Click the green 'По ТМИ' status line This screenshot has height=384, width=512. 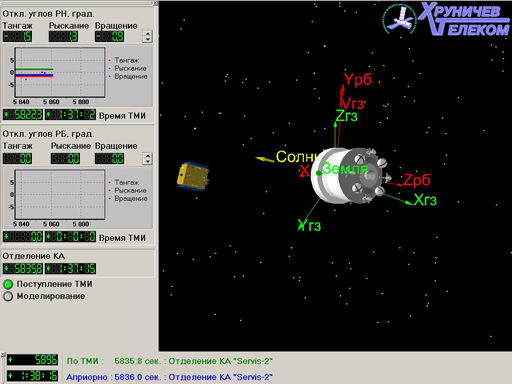(170, 361)
